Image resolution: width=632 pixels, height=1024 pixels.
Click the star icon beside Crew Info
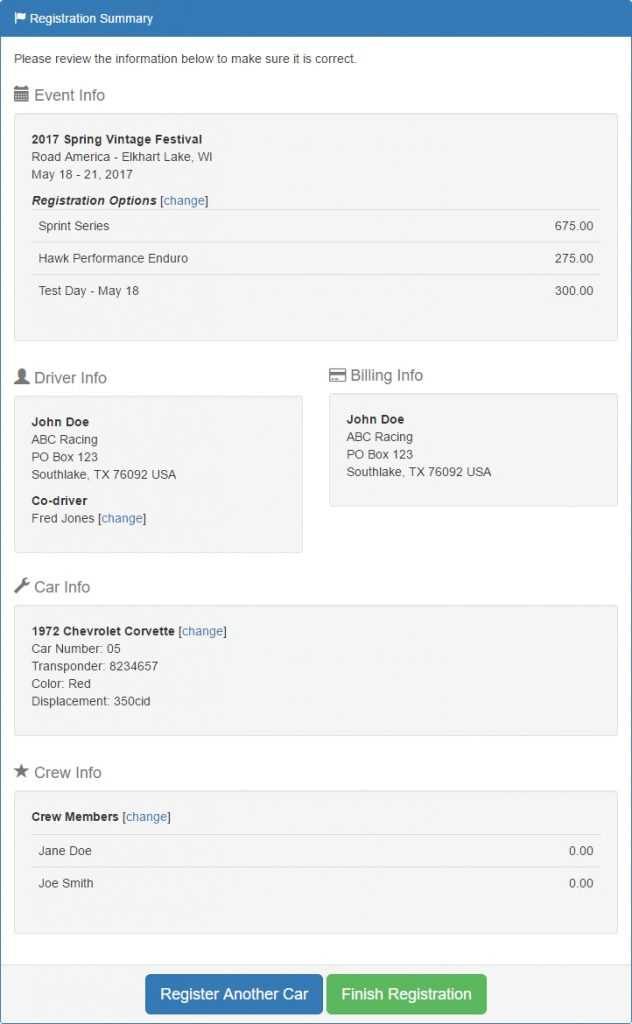(22, 771)
